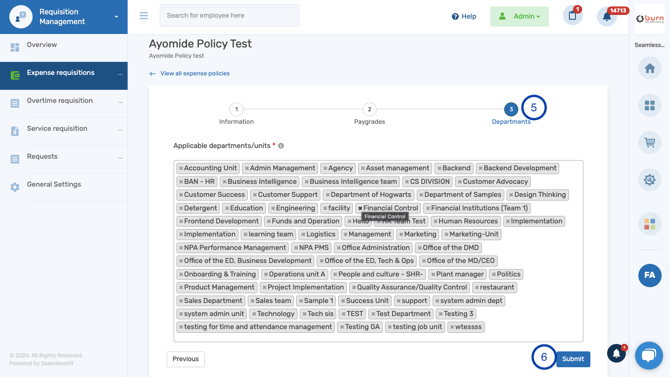
Task: Expand Requests submenu dots
Action: click(120, 159)
